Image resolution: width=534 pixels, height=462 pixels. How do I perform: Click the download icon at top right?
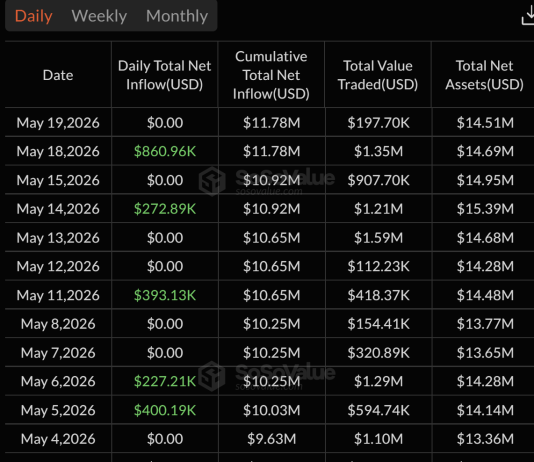[x=528, y=16]
